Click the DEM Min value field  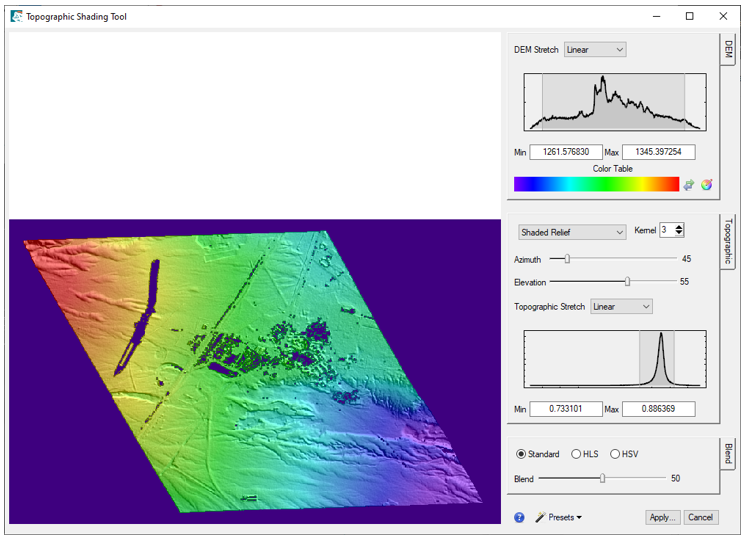click(566, 152)
